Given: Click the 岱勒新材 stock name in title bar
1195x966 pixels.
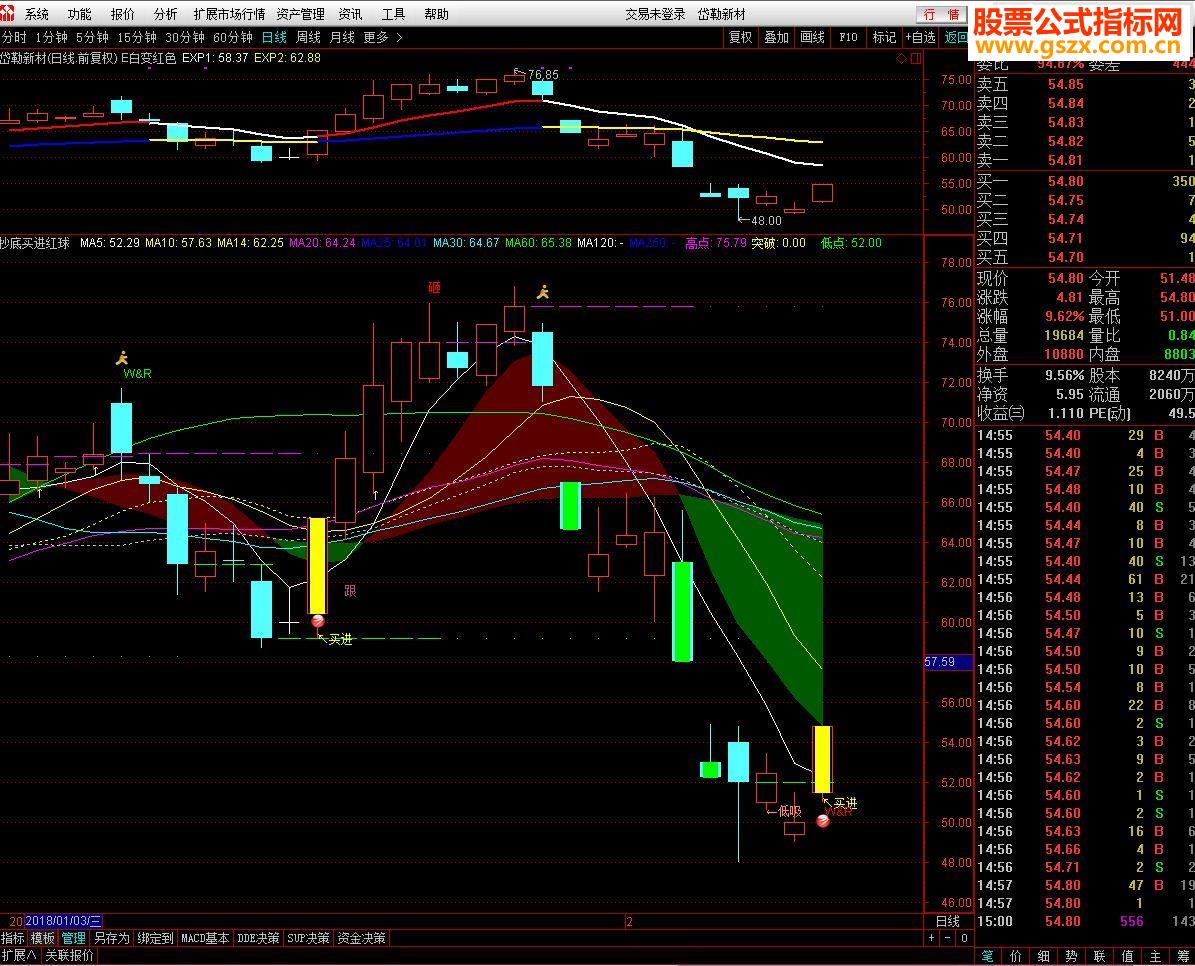Looking at the screenshot, I should click(721, 14).
